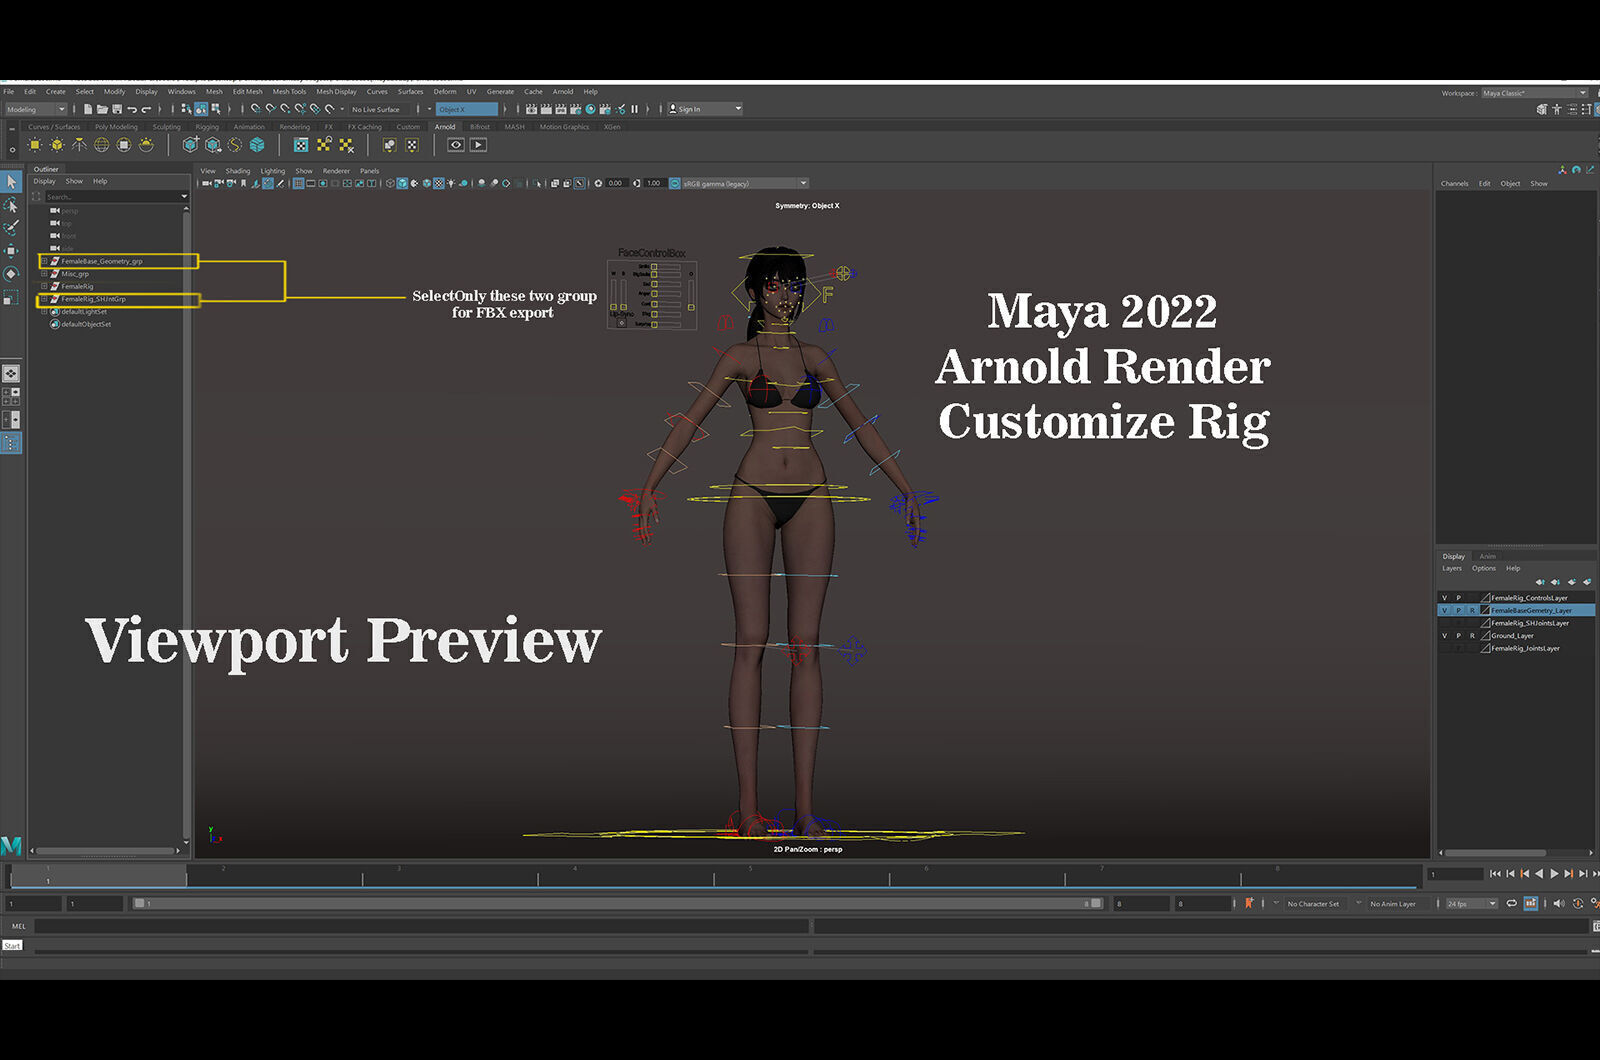Screen dimensions: 1600x1060
Task: Choose the Paint Selection tool
Action: tap(11, 228)
